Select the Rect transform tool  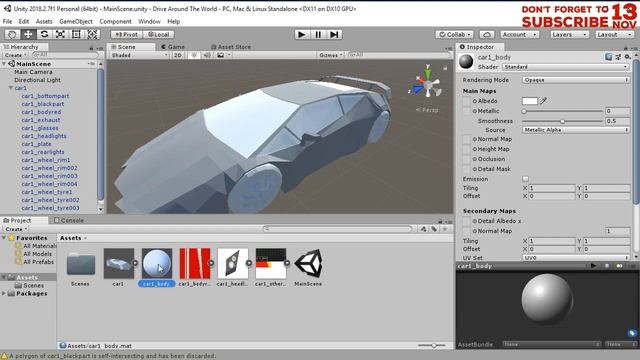click(x=76, y=34)
